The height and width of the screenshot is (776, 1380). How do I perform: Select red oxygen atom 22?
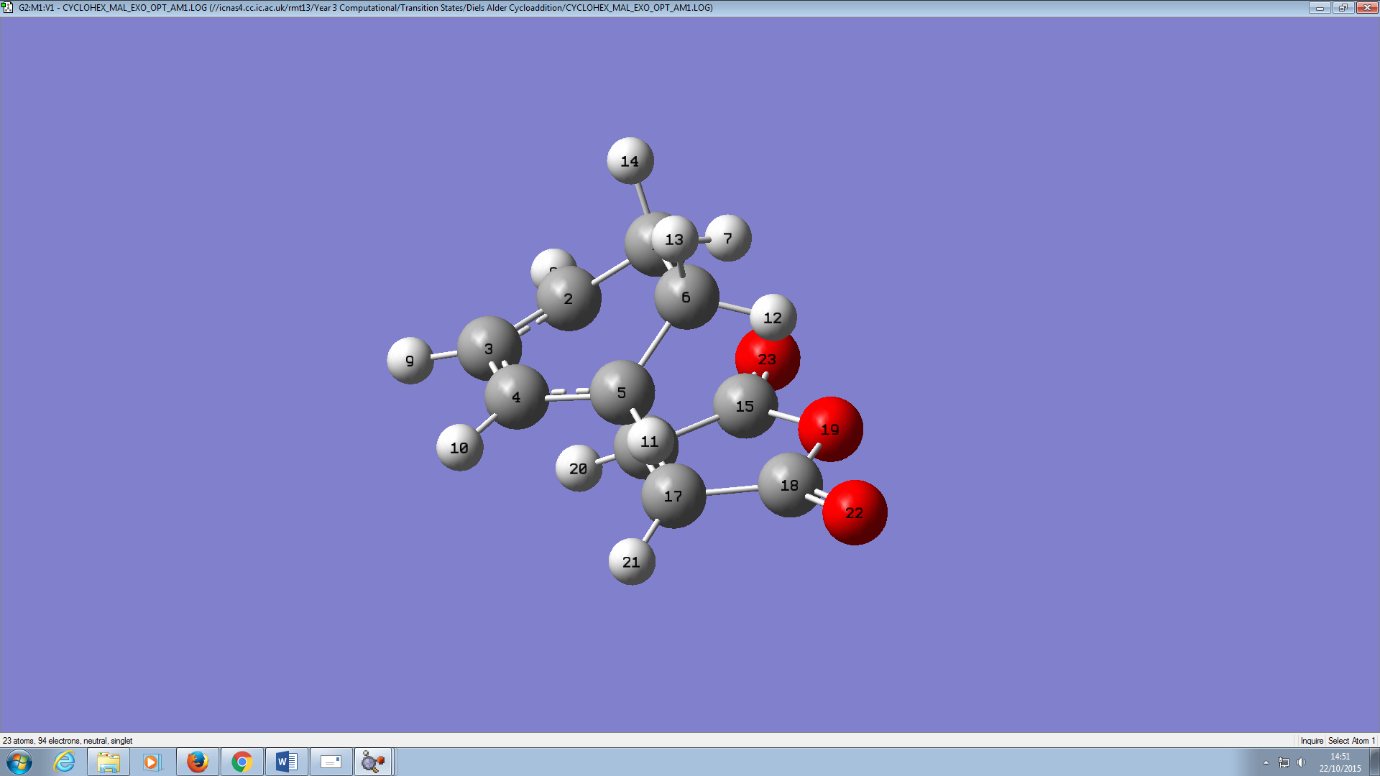[x=855, y=513]
